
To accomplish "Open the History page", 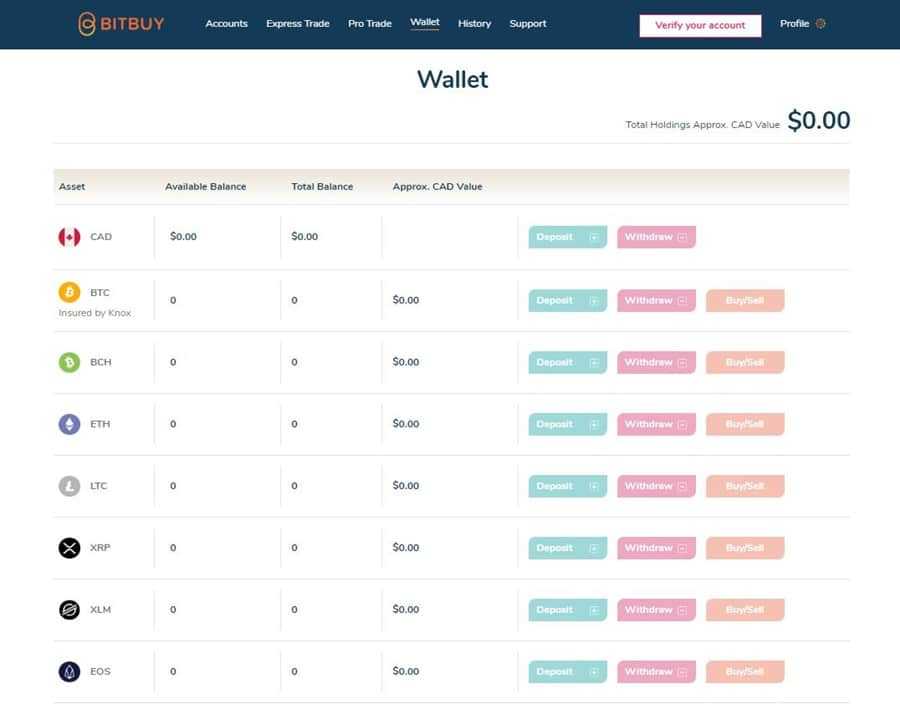I will click(474, 23).
